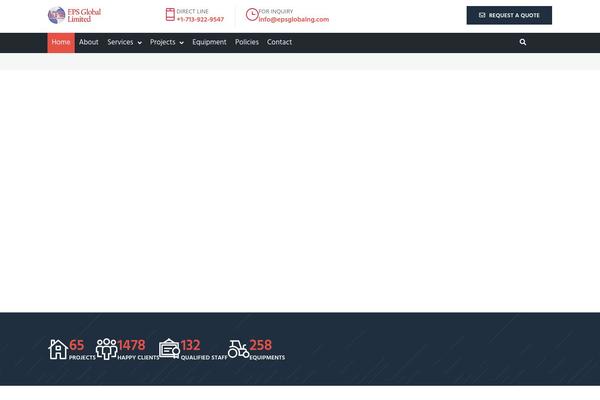The height and width of the screenshot is (400, 600).
Task: Click the 132 qualified staff counter
Action: (190, 345)
